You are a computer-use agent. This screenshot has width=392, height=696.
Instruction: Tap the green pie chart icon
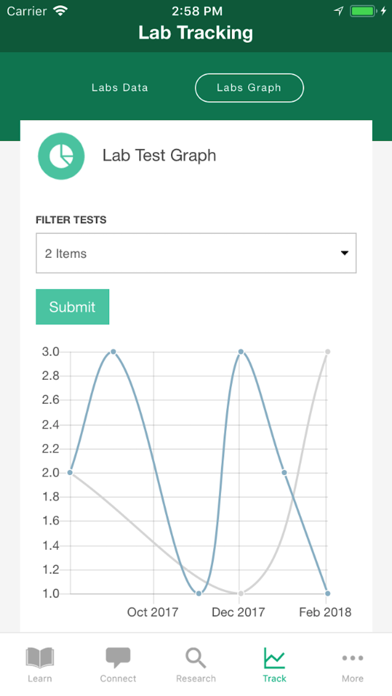click(61, 156)
